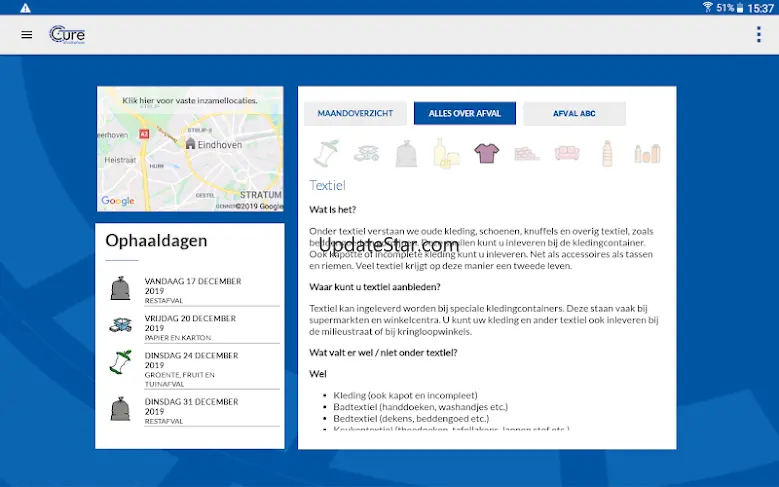779x487 pixels.
Task: Click the 'Textiel' section title
Action: click(x=327, y=185)
